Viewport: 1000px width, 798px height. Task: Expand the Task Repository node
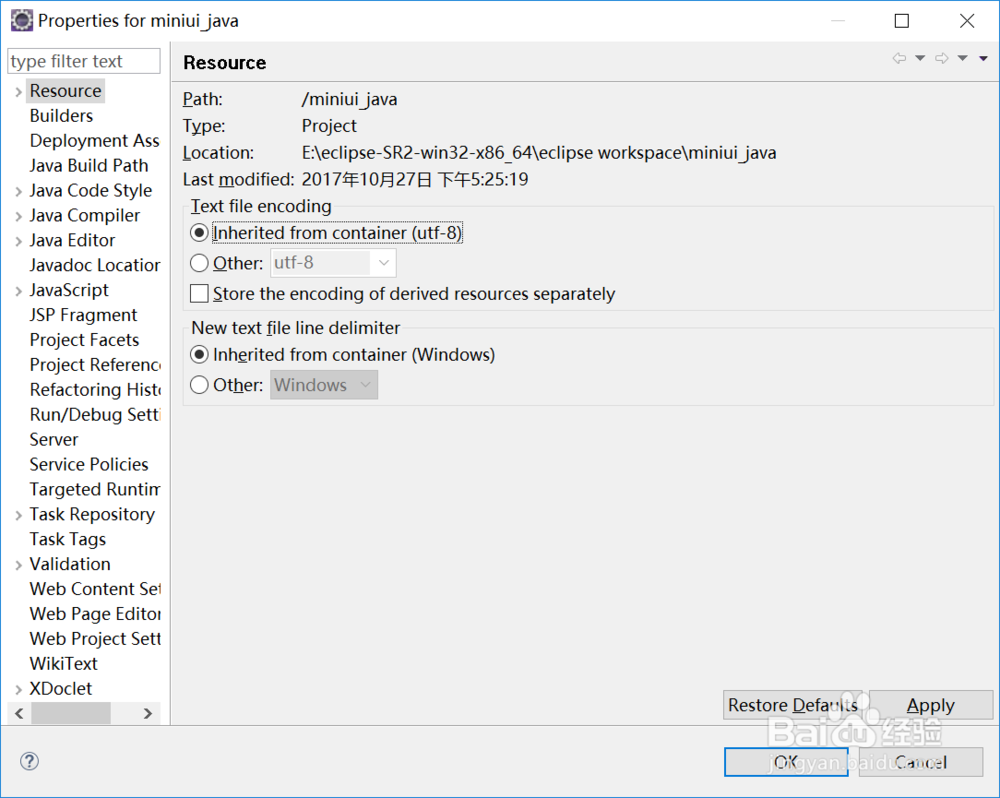(18, 515)
